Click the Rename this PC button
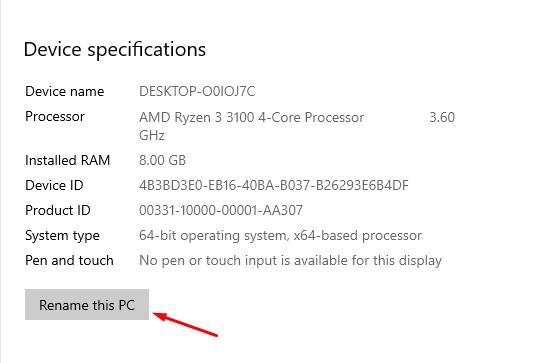Screen dimensions: 545x363 (x=87, y=305)
